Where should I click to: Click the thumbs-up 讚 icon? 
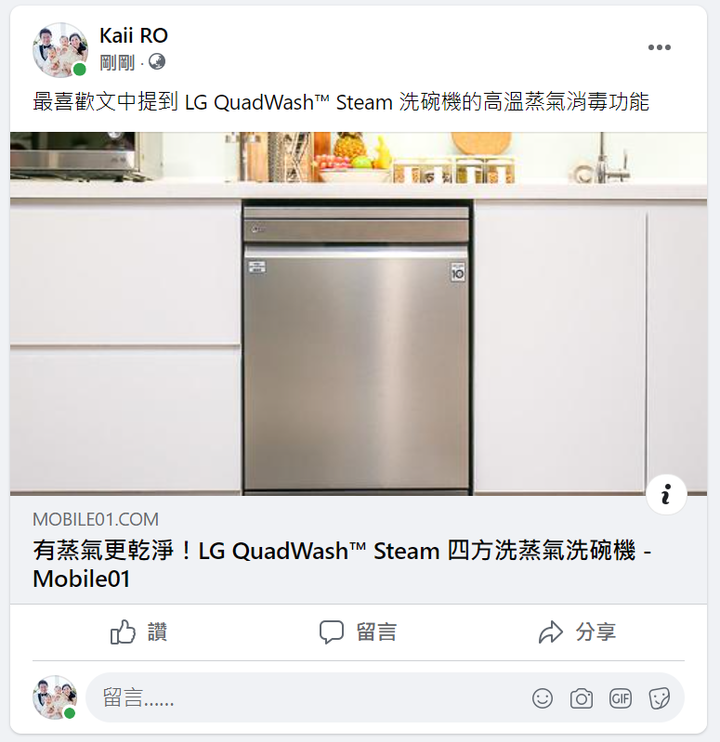[123, 632]
